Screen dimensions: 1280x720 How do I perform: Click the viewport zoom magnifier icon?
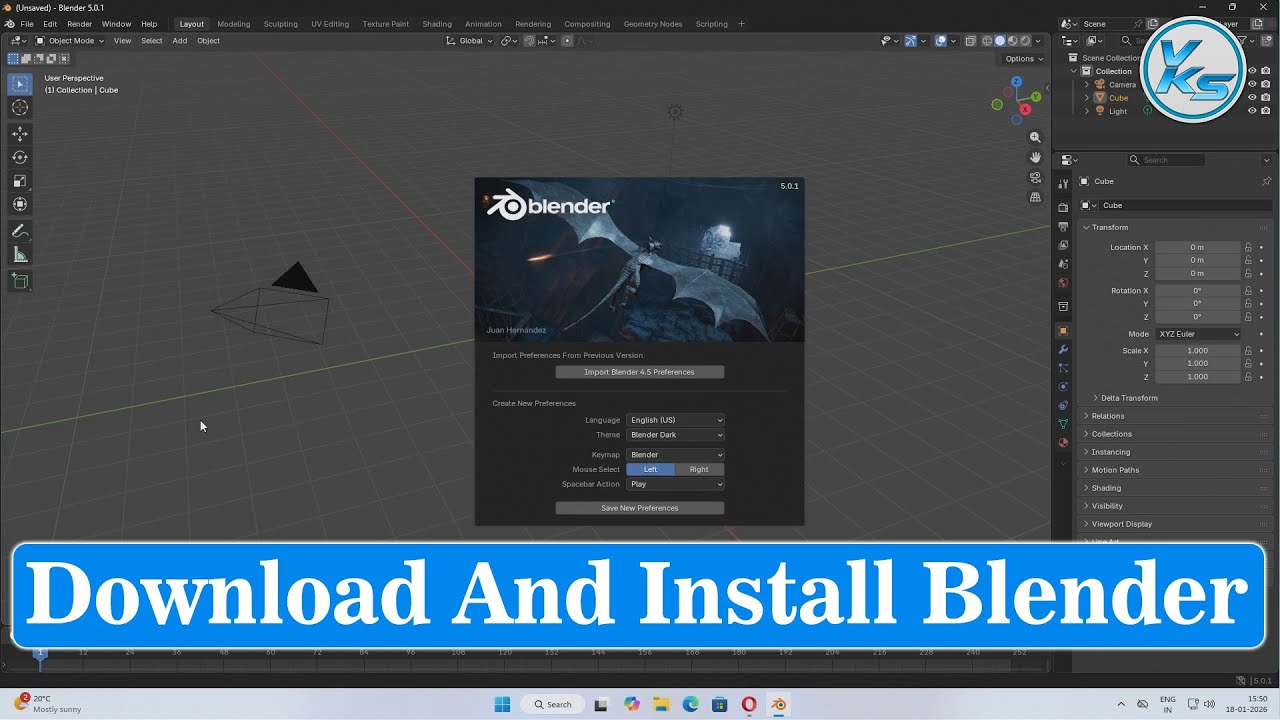coord(1035,137)
